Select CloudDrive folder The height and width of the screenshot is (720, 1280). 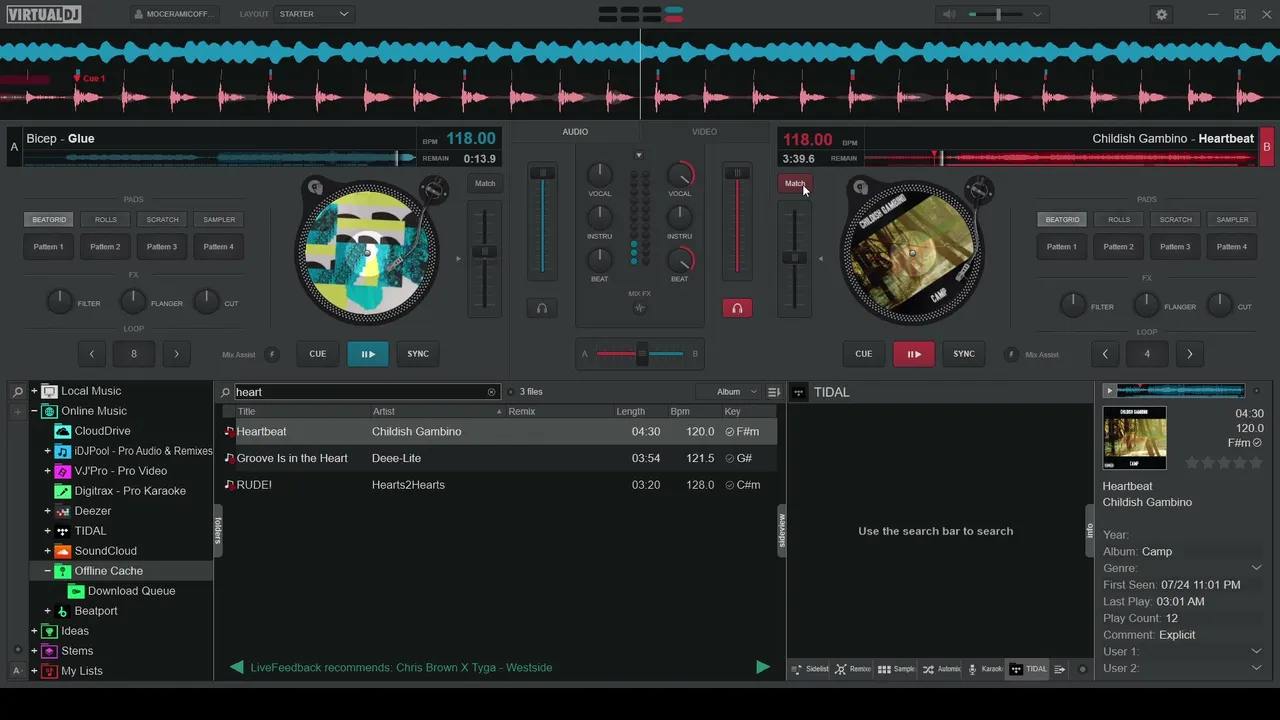pyautogui.click(x=102, y=431)
